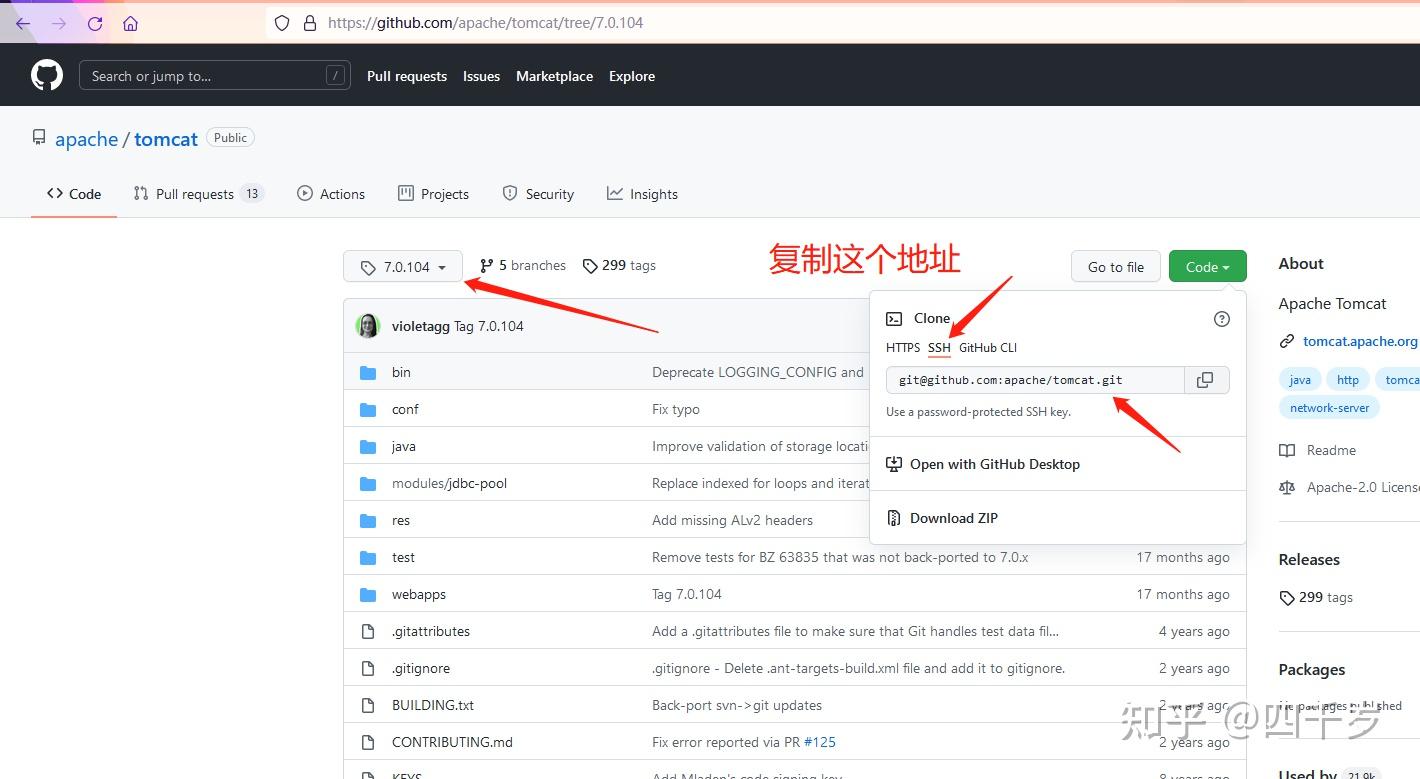Go to the Insights tab

pos(642,194)
